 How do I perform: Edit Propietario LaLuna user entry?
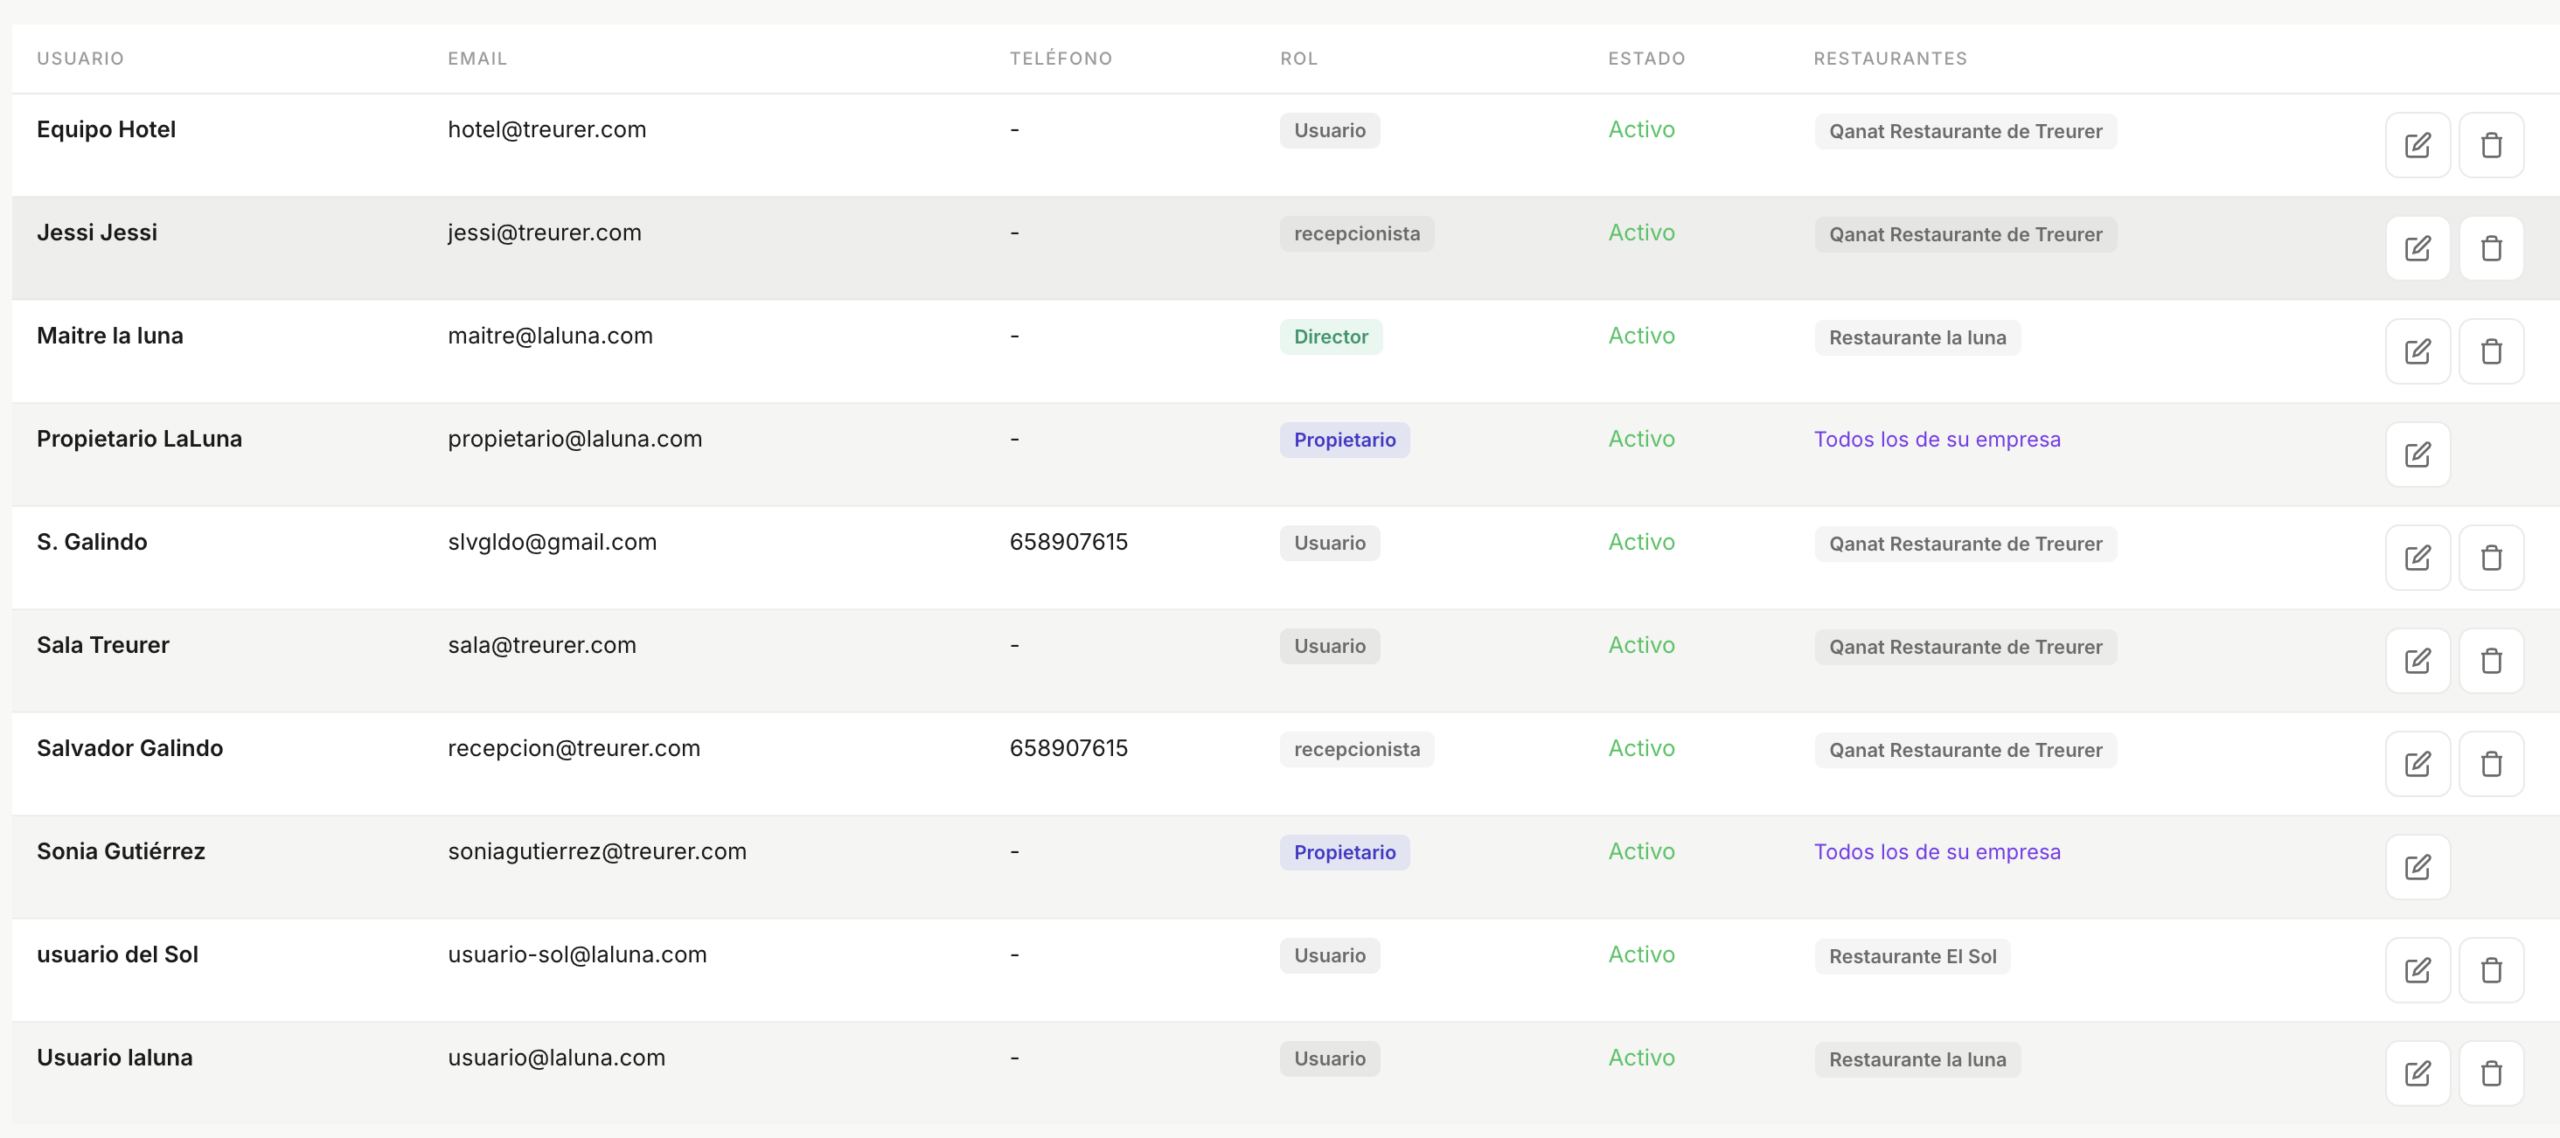(2417, 454)
